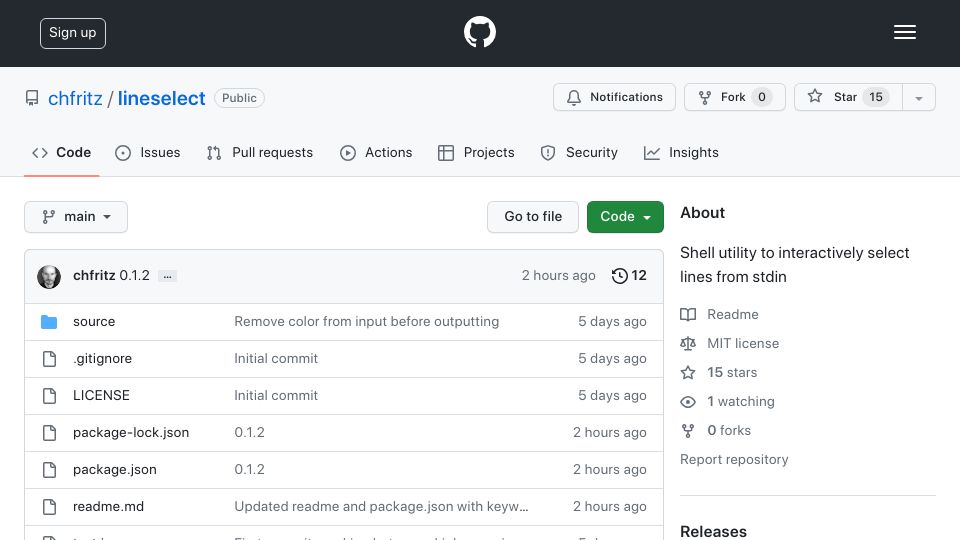Click the source folder icon
960x540 pixels.
(49, 321)
